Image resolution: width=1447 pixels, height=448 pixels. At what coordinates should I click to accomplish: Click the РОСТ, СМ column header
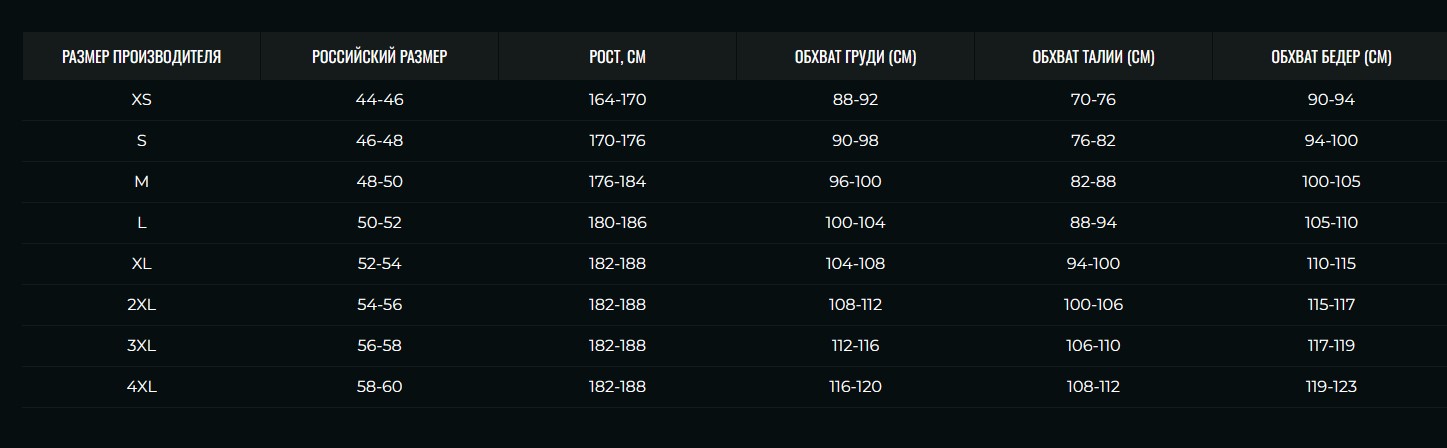[x=617, y=57]
